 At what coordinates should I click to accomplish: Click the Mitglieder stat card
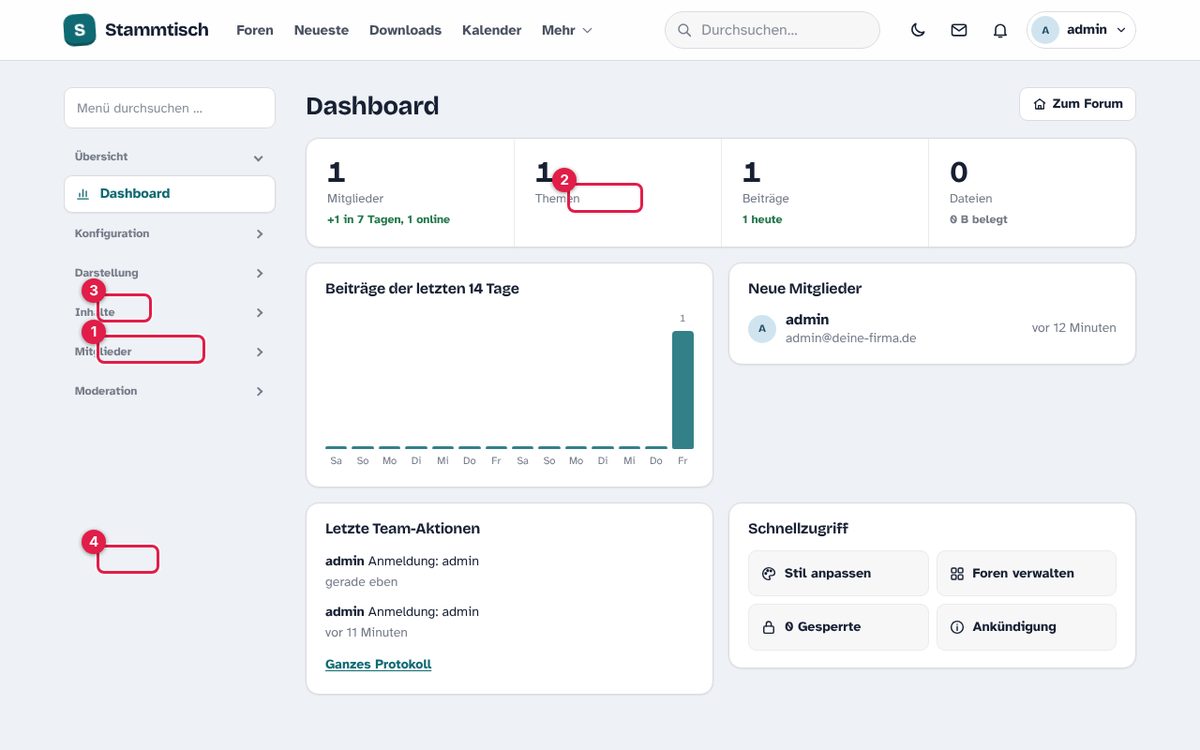pos(410,193)
